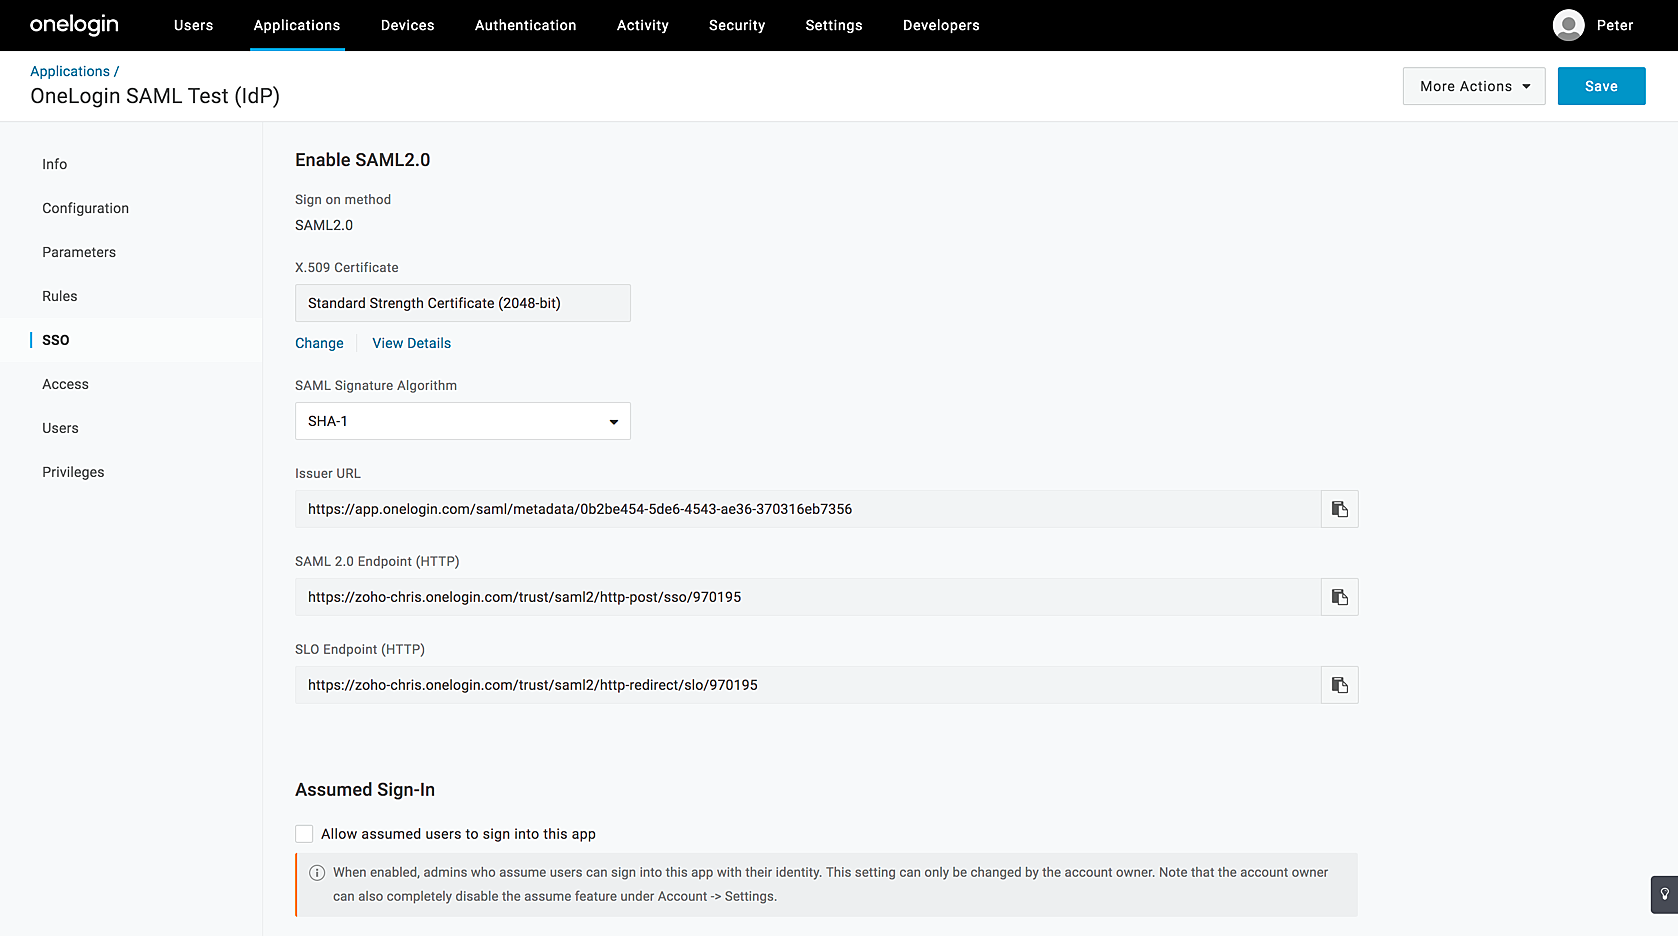Go to the Parameters tab

pyautogui.click(x=79, y=252)
